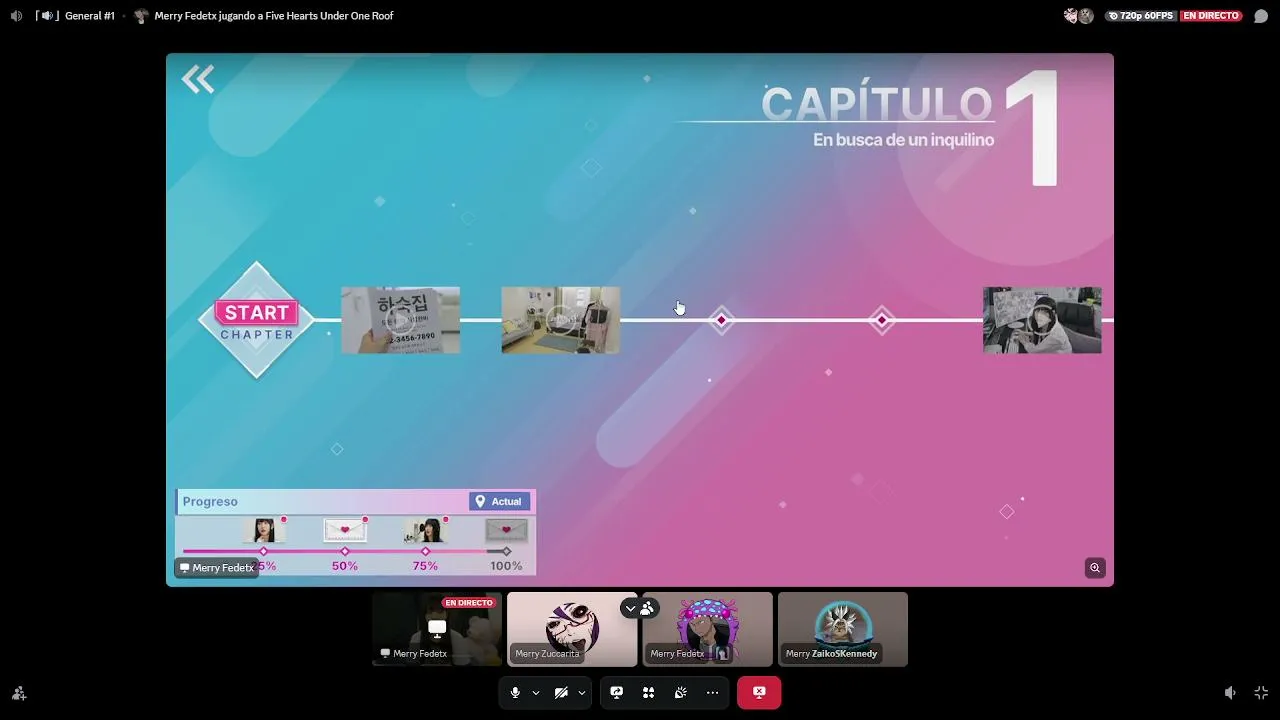The image size is (1280, 720).
Task: Click the stream title about Five Hearts Under One Roof
Action: pos(274,16)
